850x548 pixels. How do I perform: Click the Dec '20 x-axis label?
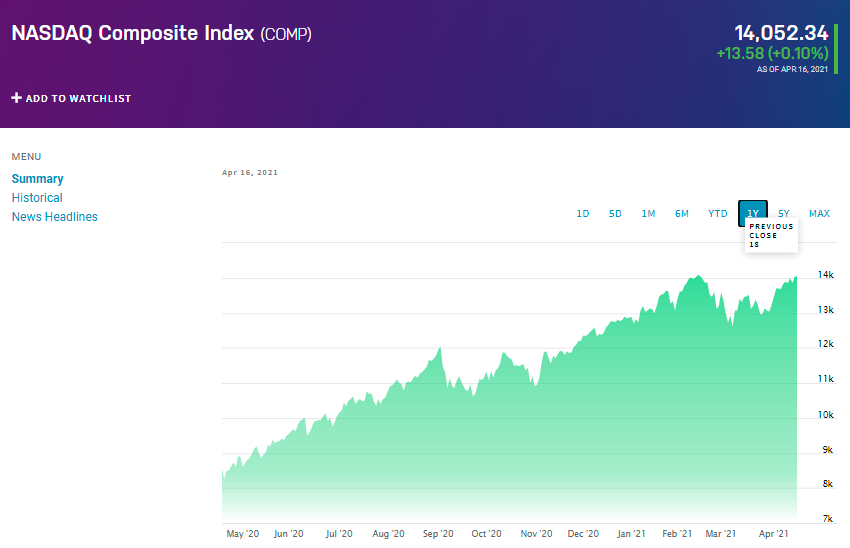click(x=583, y=534)
